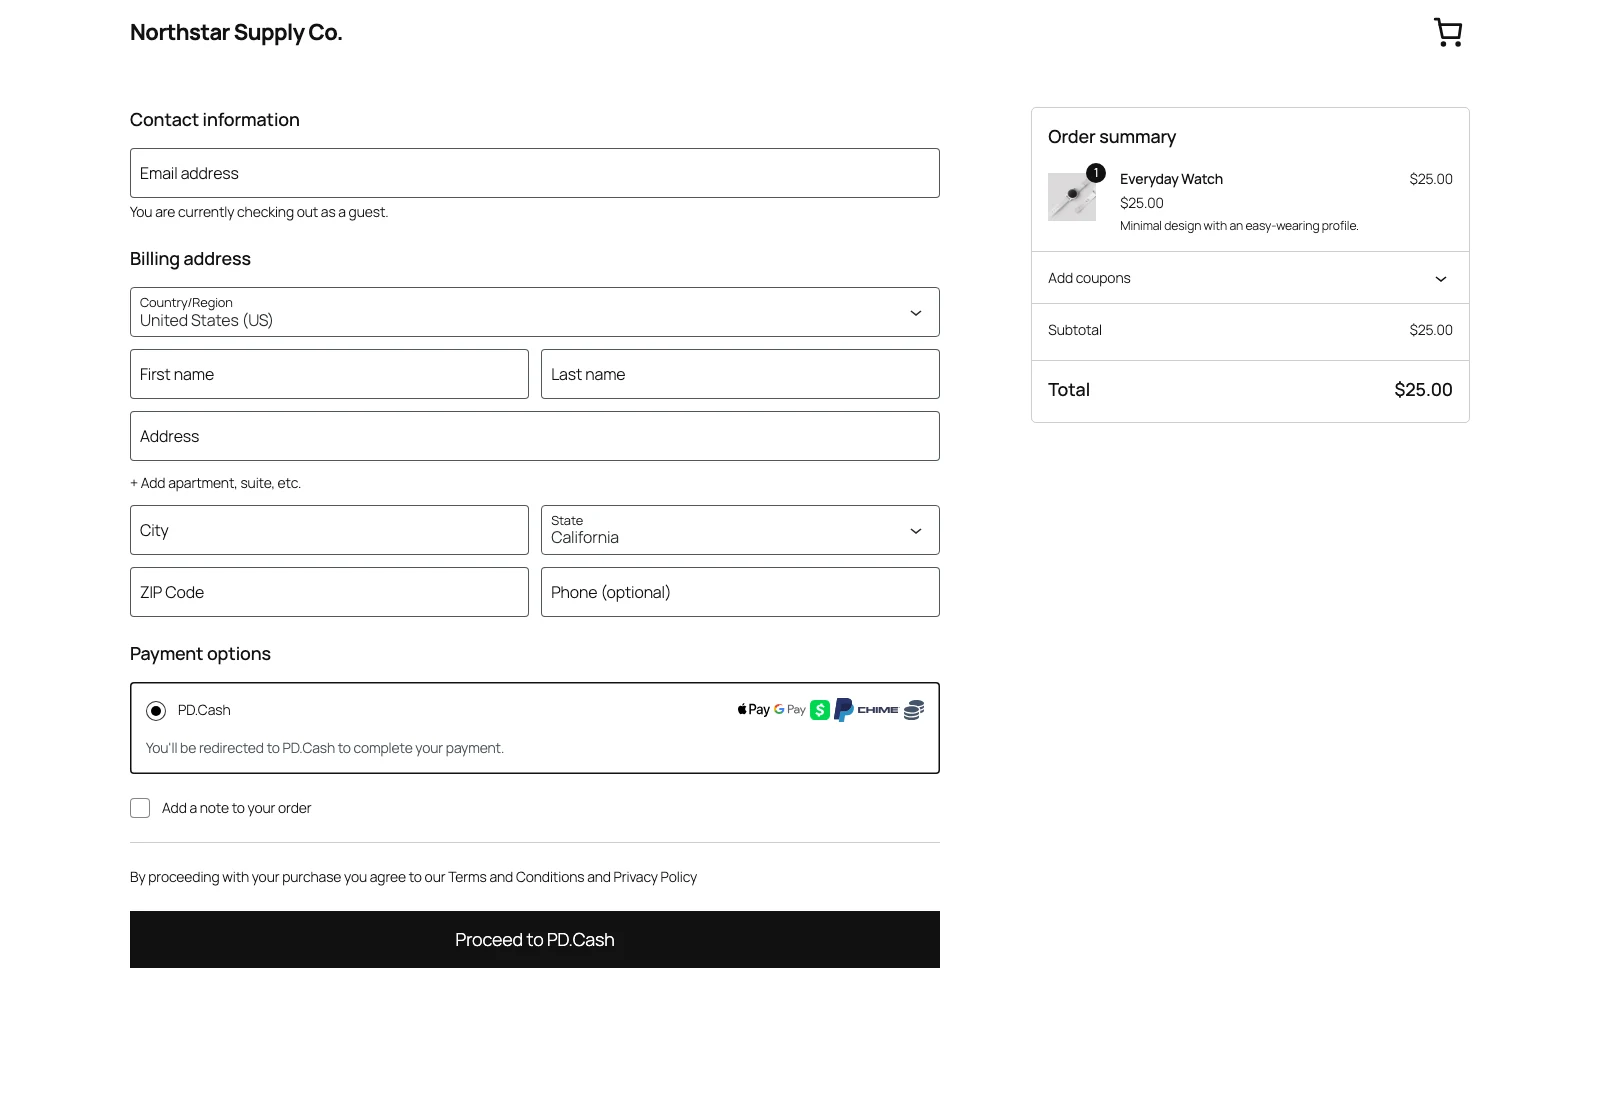Click the Google Pay logo
Viewport: 1600px width, 1100px height.
(790, 710)
